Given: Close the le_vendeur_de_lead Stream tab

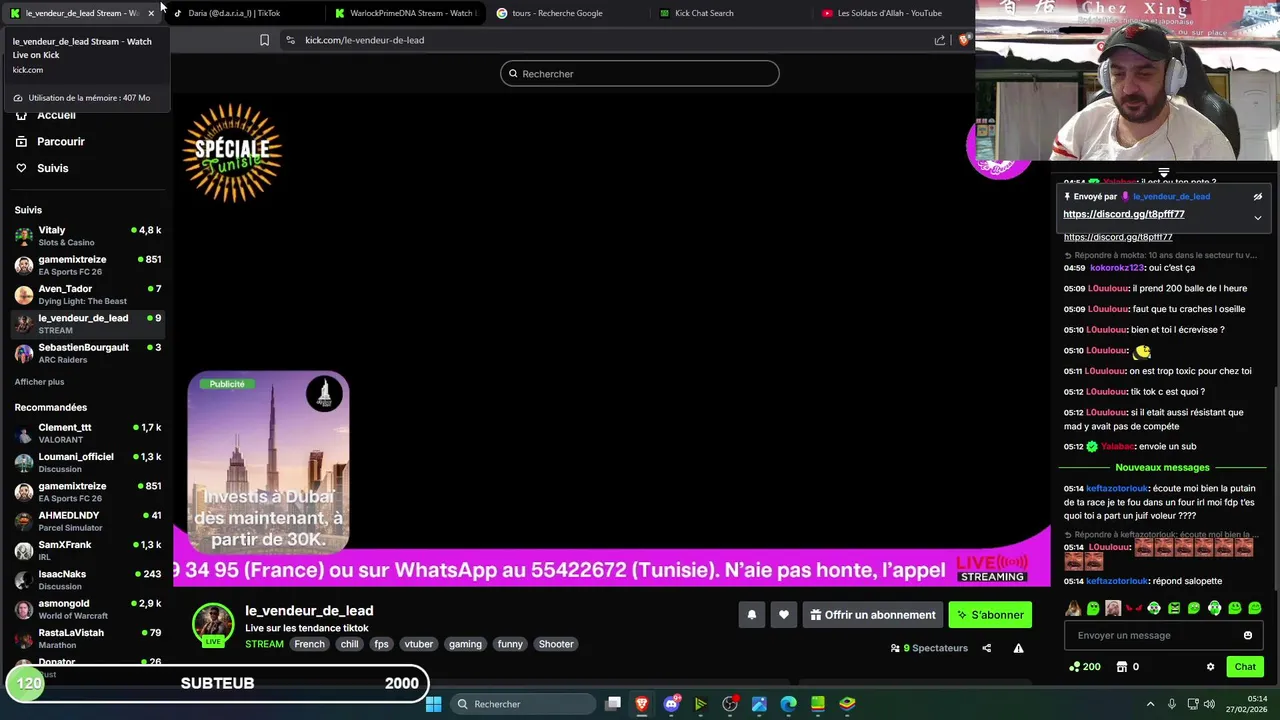Looking at the screenshot, I should (x=151, y=13).
